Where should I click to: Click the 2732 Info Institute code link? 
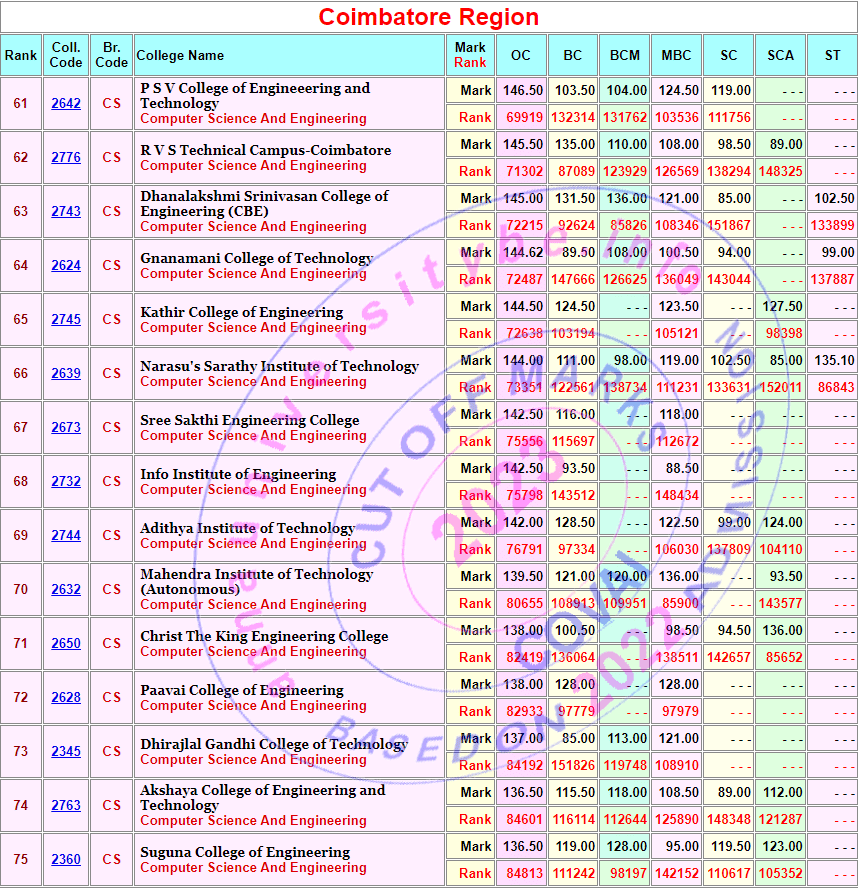[x=66, y=481]
